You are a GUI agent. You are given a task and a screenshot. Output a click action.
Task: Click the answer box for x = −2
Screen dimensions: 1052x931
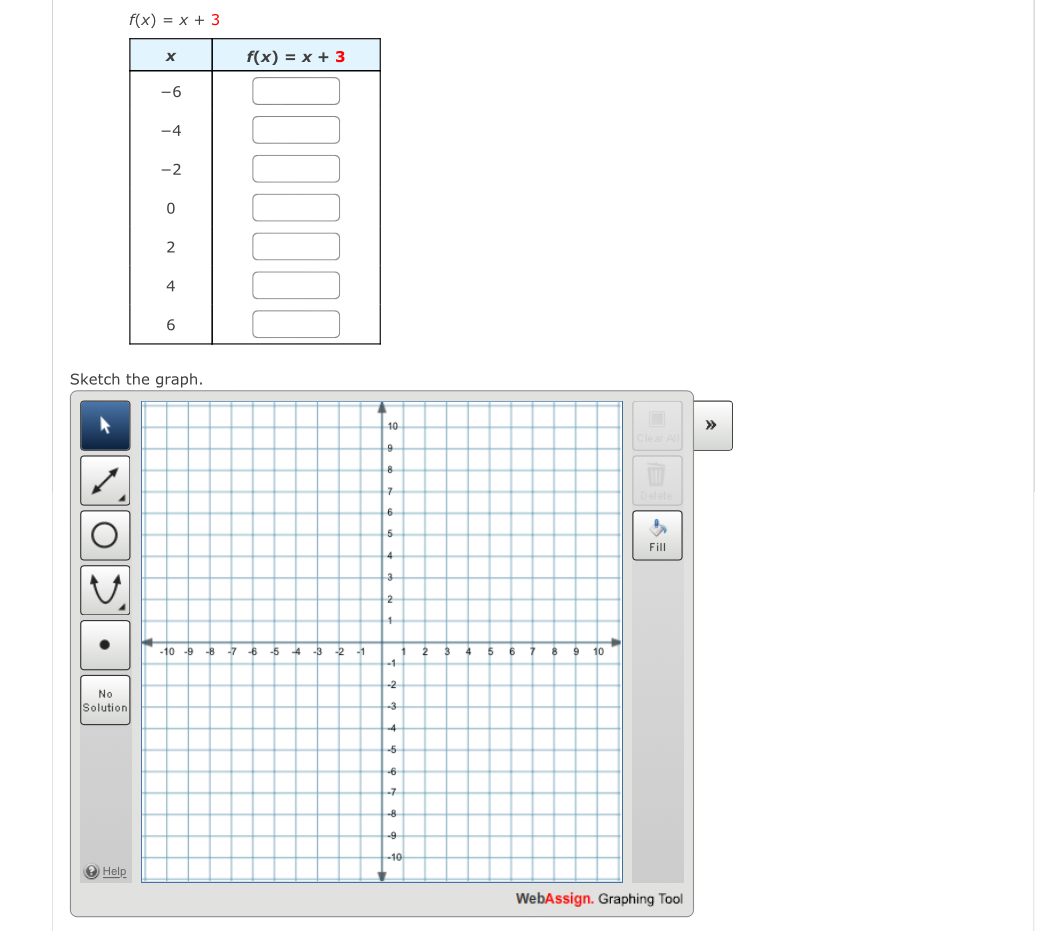coord(296,168)
